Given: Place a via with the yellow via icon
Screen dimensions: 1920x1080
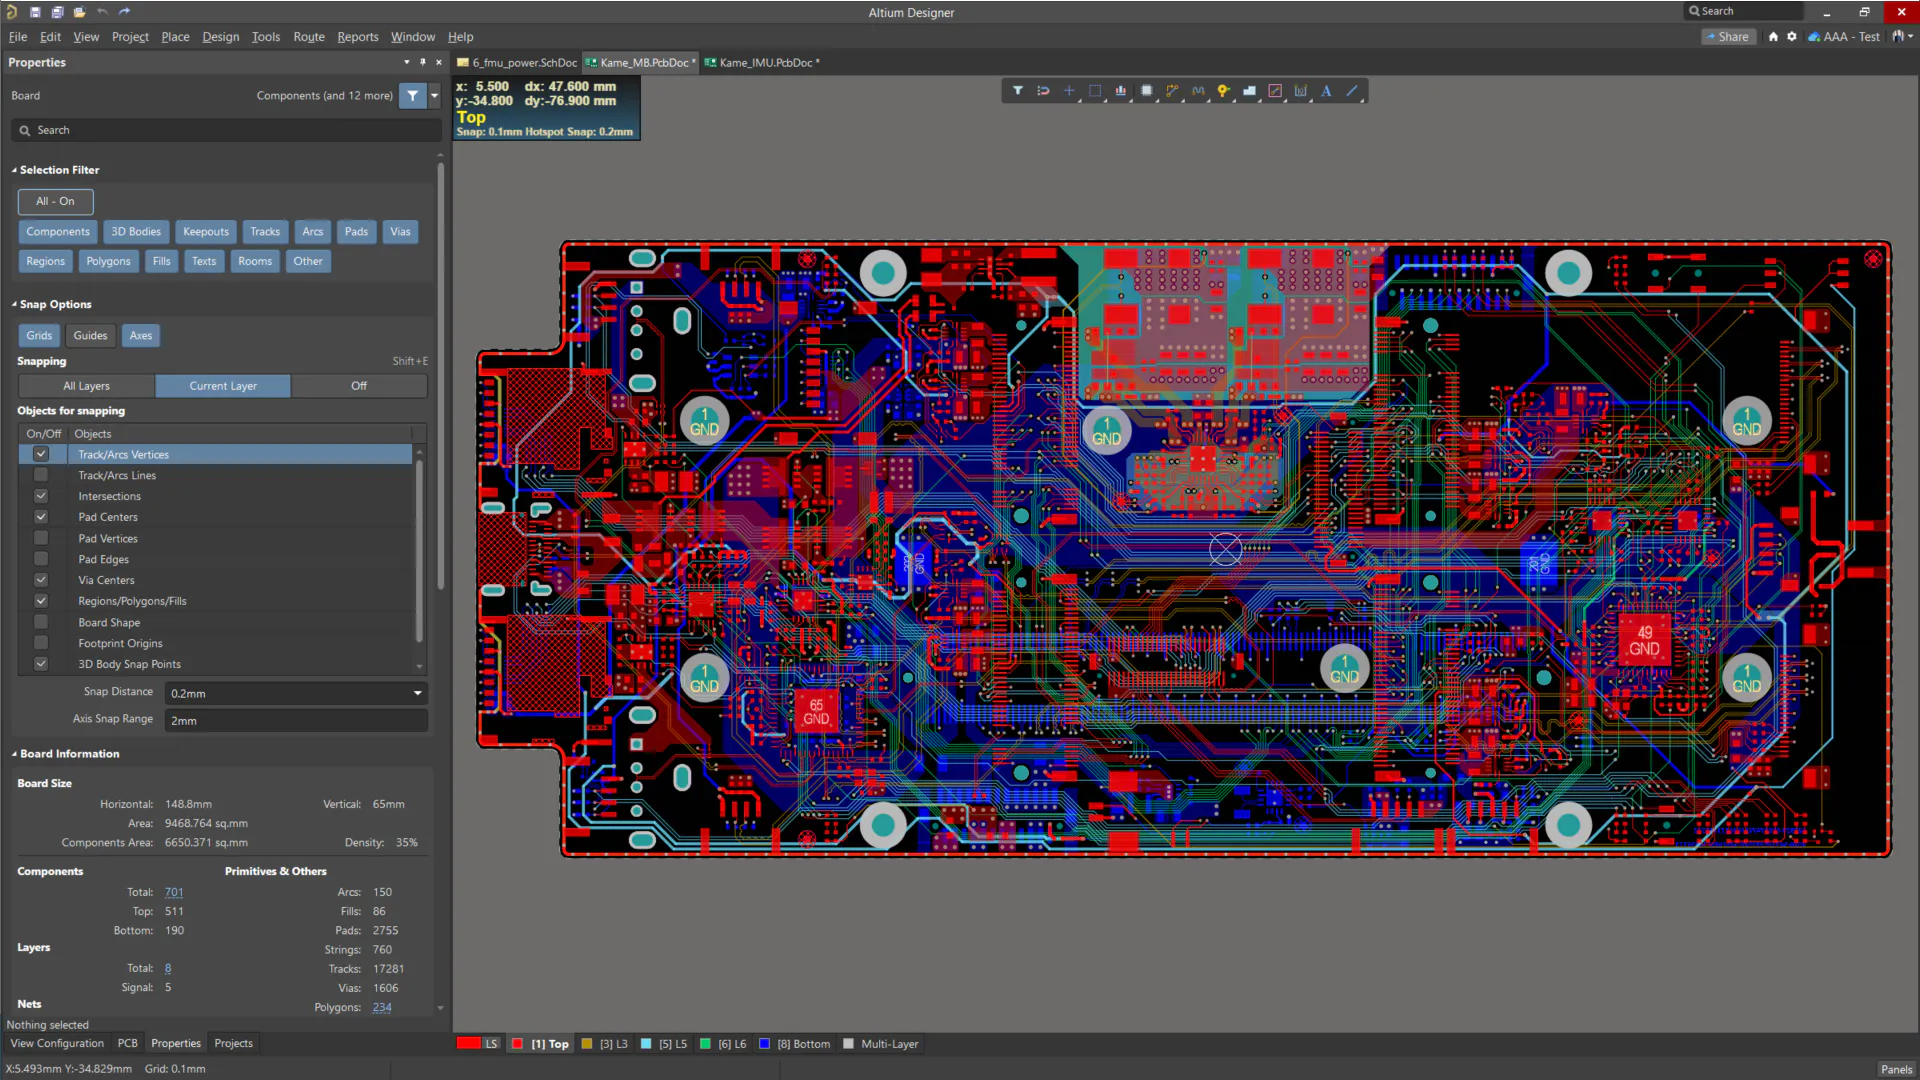Looking at the screenshot, I should [1223, 91].
